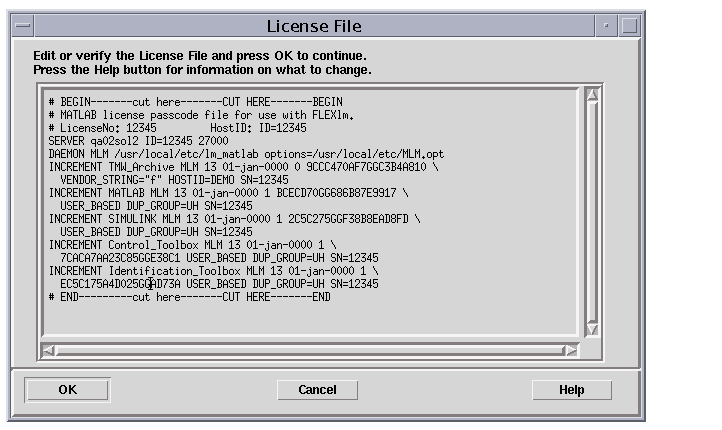Click the INCREMENT SIMULINK line
Screen dimensions: 722x430
234,219
